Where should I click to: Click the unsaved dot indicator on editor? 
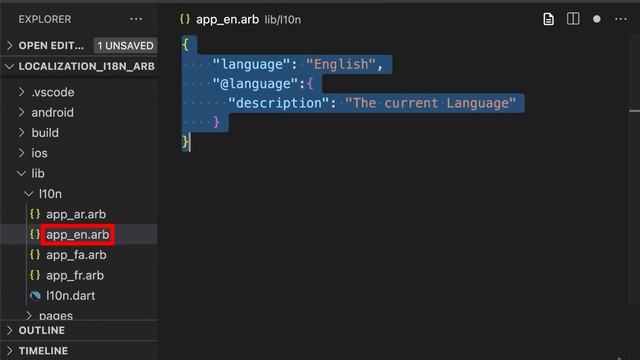[x=596, y=19]
